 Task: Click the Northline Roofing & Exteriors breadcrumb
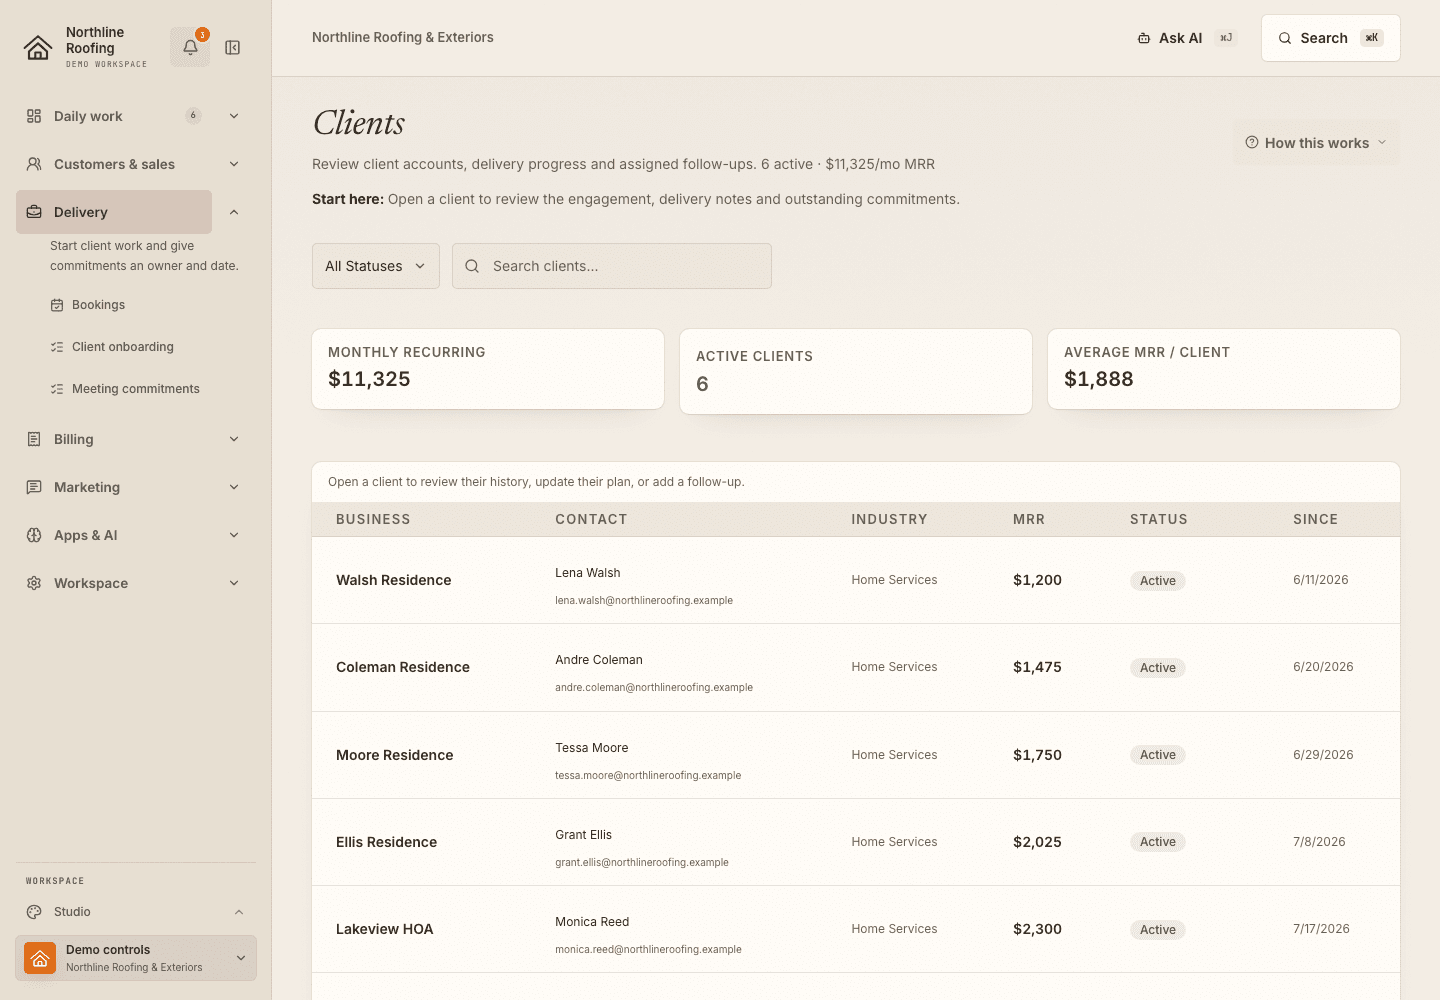tap(403, 37)
